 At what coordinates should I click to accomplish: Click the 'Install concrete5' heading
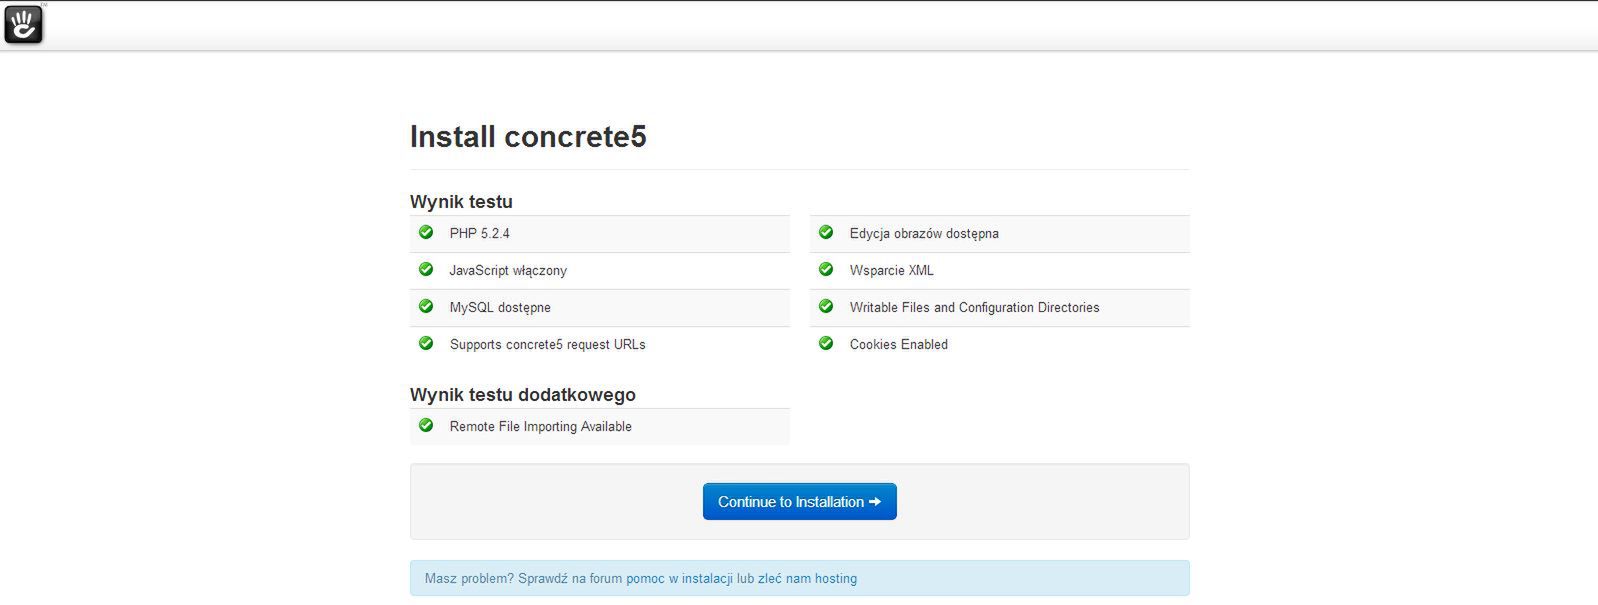(528, 137)
